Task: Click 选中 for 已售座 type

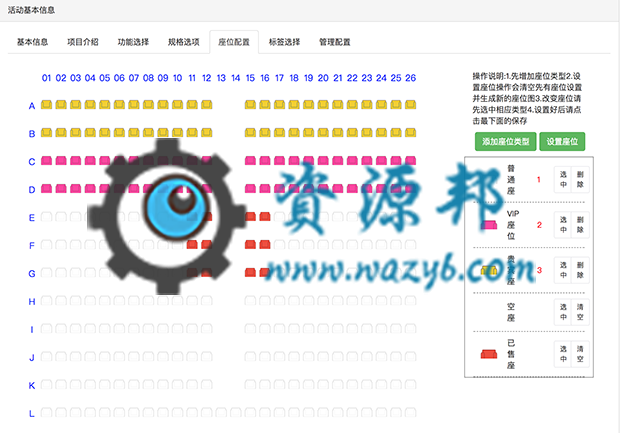Action: pyautogui.click(x=563, y=354)
